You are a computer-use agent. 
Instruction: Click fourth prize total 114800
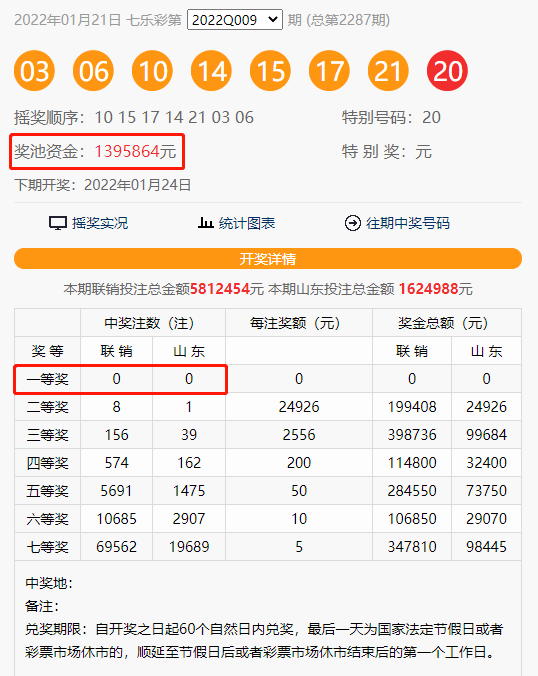(412, 463)
